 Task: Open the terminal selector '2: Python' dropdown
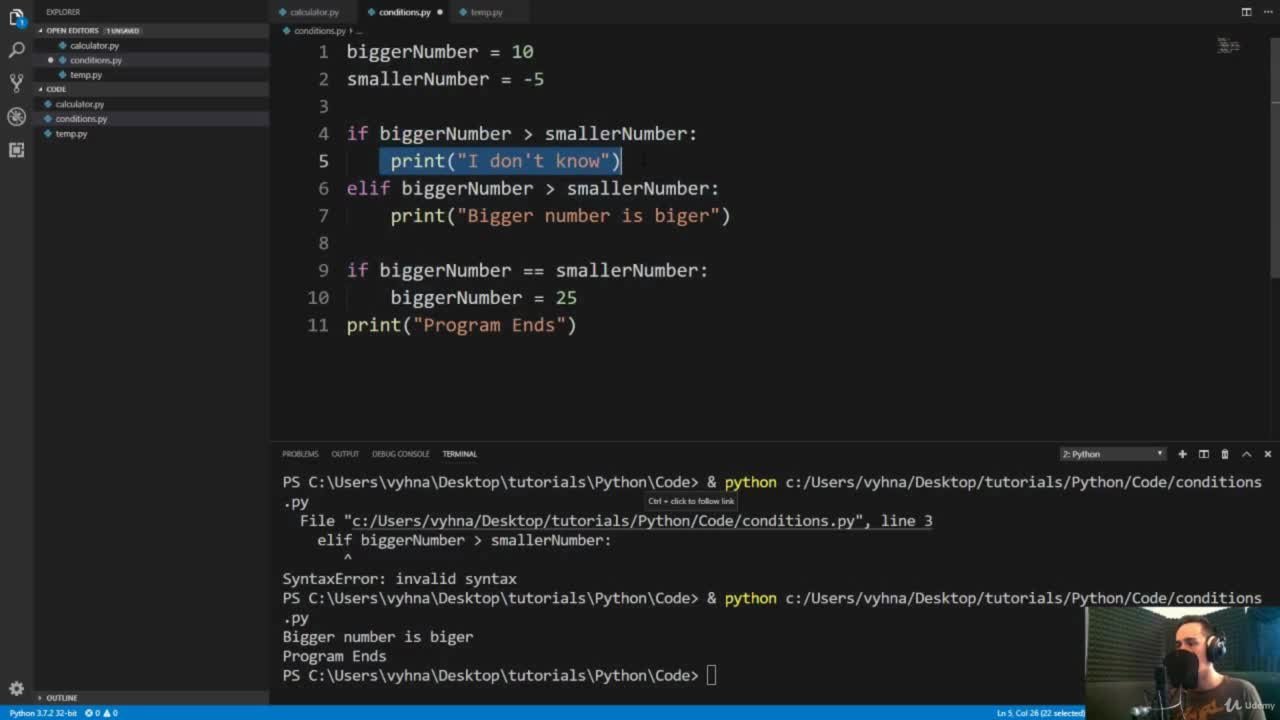1112,454
